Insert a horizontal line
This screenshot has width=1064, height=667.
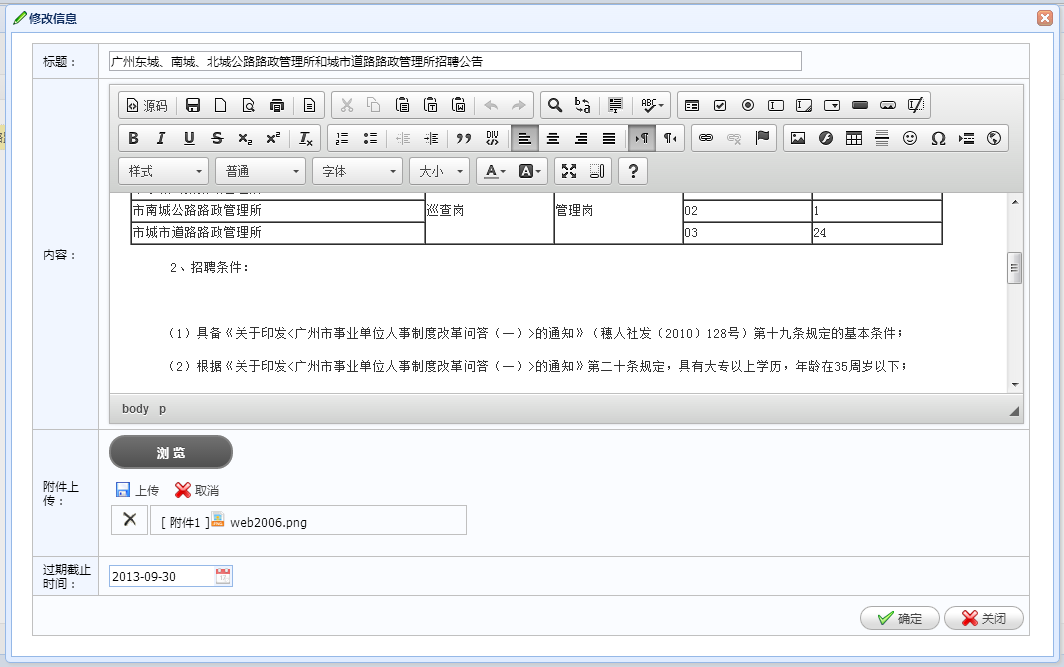coord(881,138)
